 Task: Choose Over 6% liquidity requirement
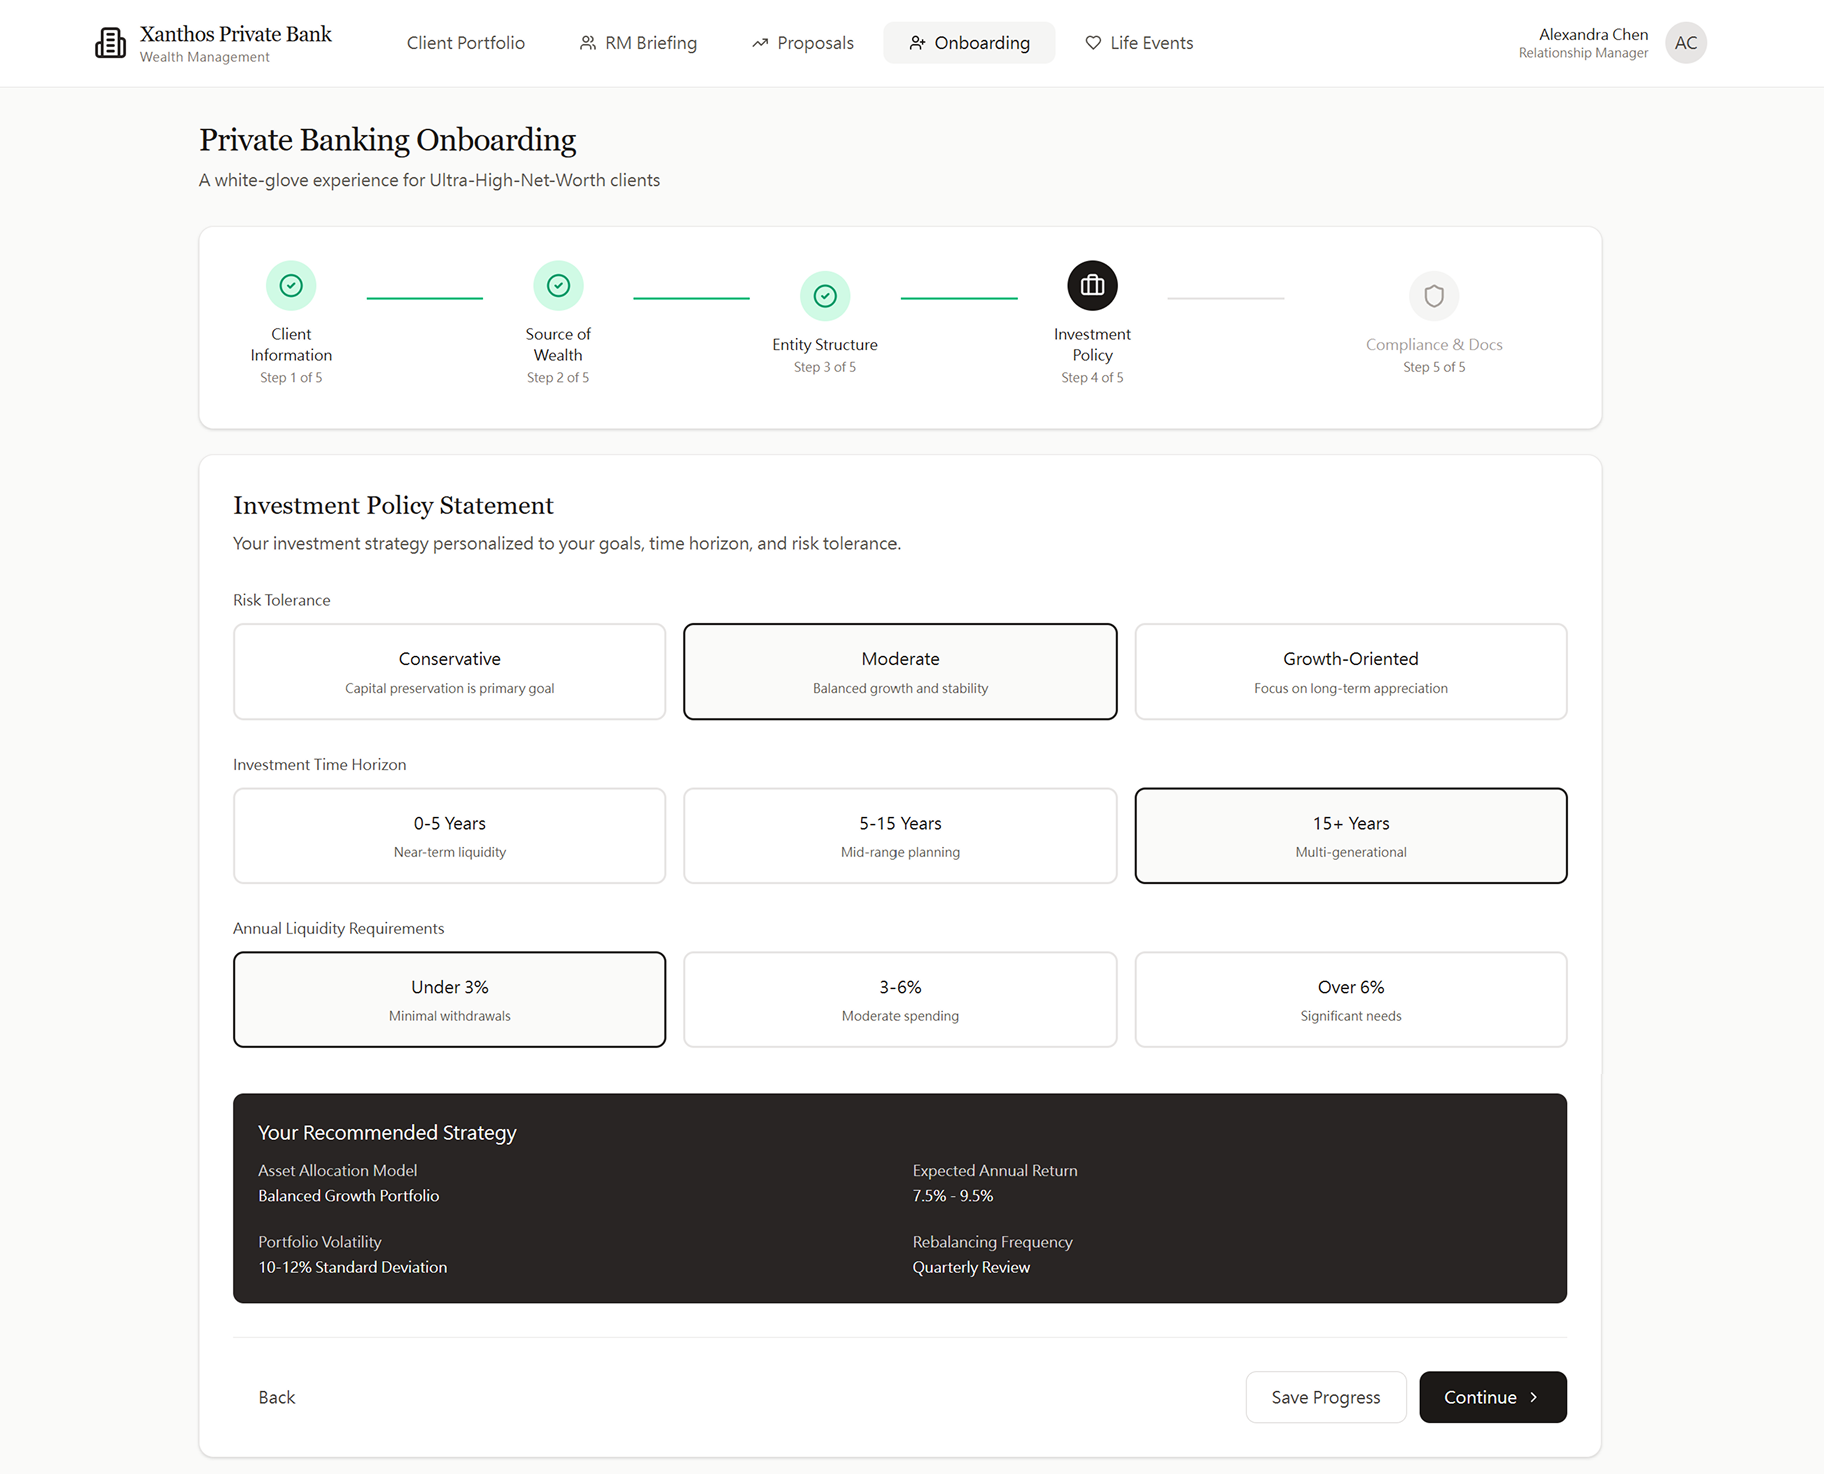[1350, 999]
